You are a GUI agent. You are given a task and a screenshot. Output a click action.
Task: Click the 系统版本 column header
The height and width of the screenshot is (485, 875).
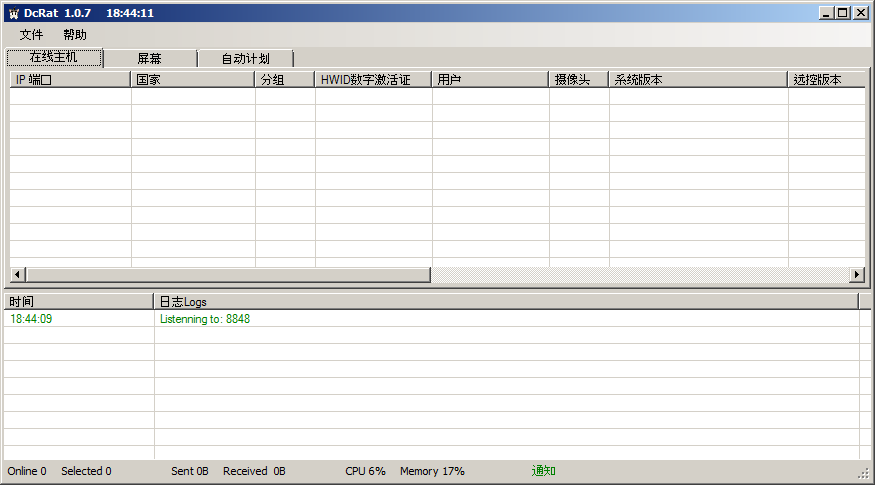[x=698, y=80]
